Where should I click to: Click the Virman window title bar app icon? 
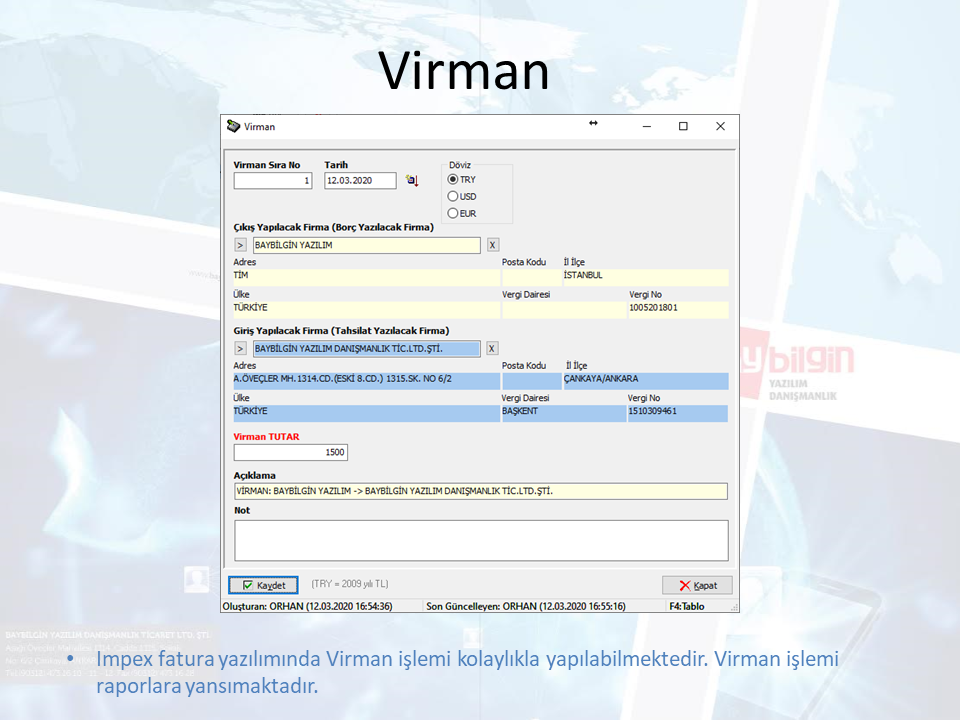(x=233, y=126)
